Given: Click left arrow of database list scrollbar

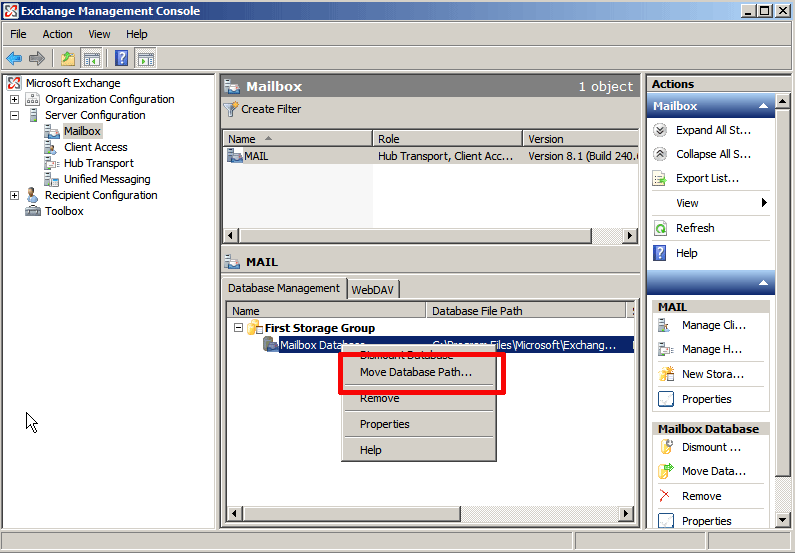Looking at the screenshot, I should point(234,513).
